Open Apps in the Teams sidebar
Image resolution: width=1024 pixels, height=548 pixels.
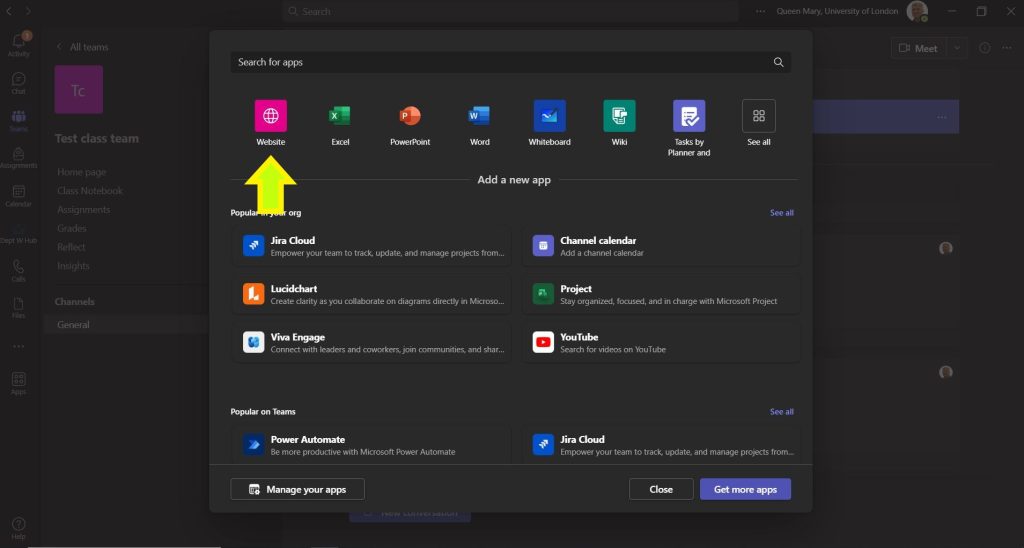coord(18,383)
